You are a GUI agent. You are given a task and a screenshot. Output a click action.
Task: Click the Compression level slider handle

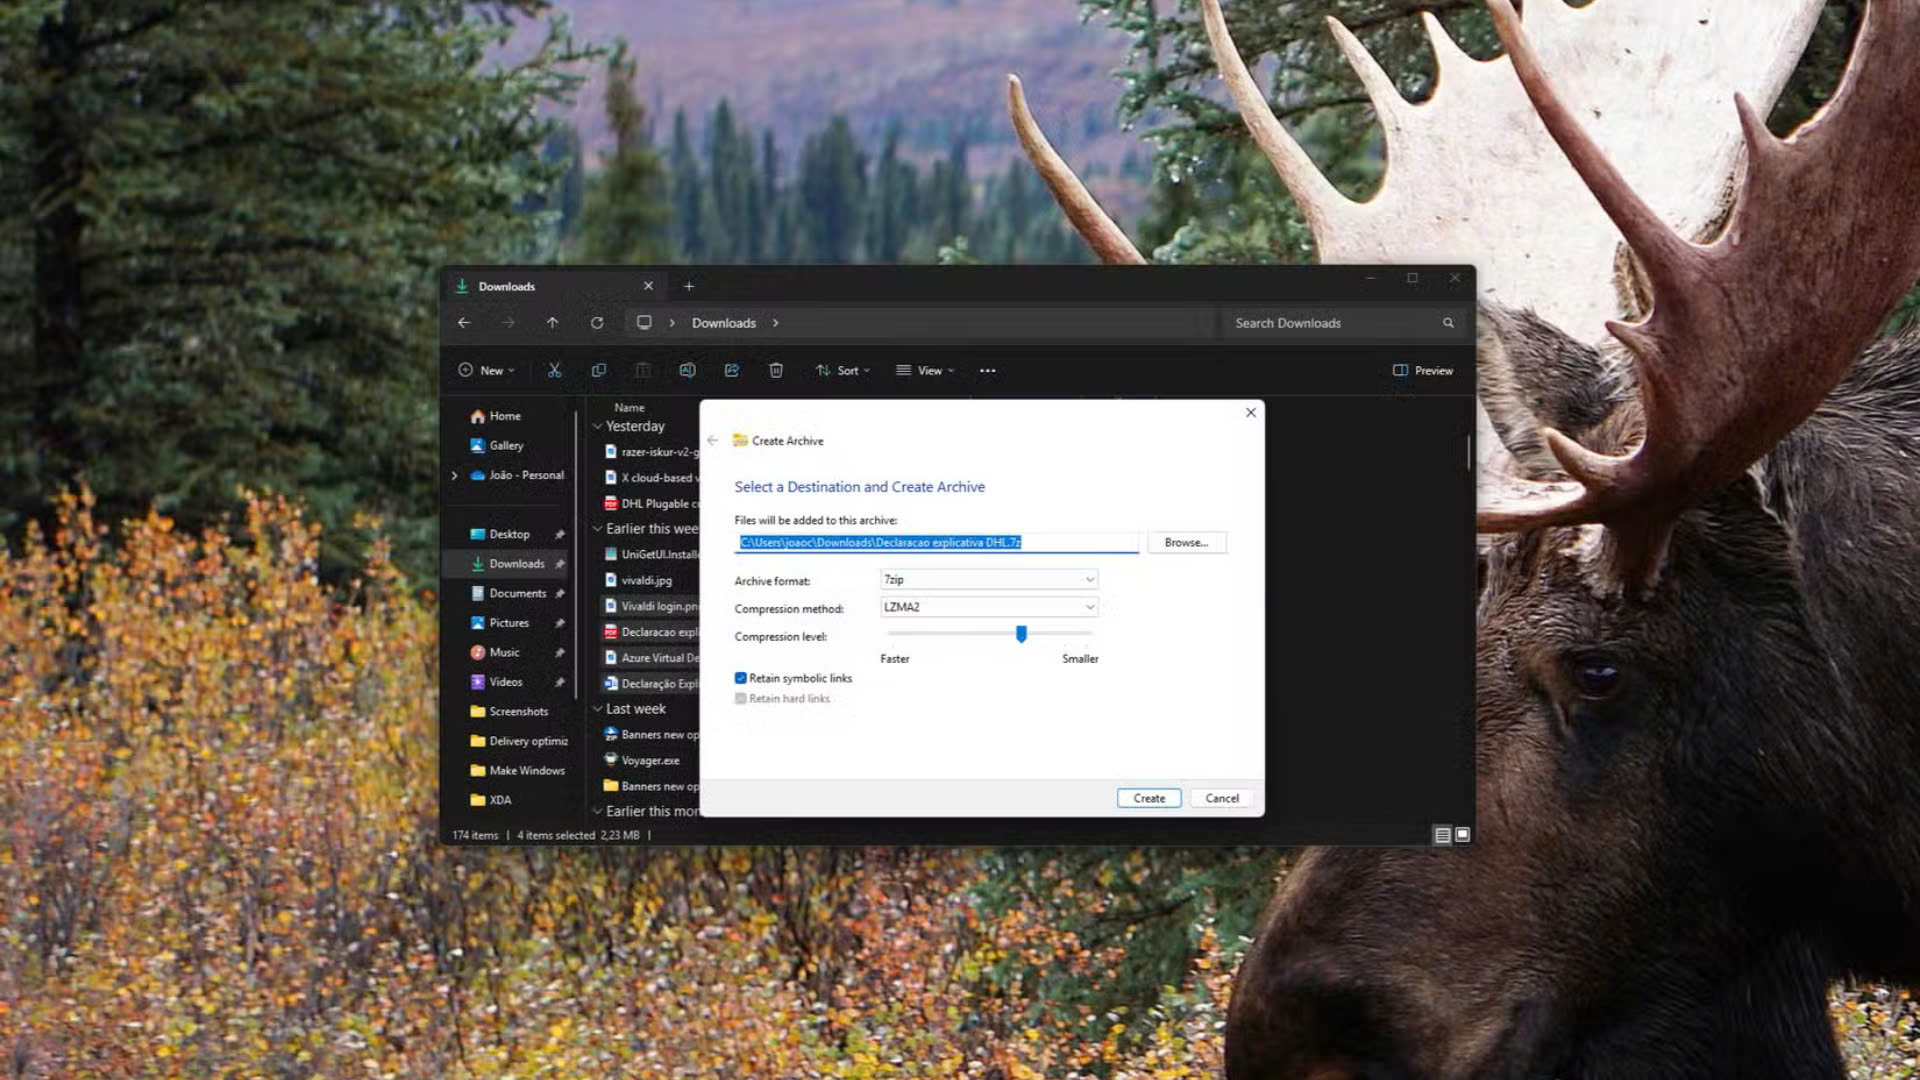pyautogui.click(x=1021, y=634)
